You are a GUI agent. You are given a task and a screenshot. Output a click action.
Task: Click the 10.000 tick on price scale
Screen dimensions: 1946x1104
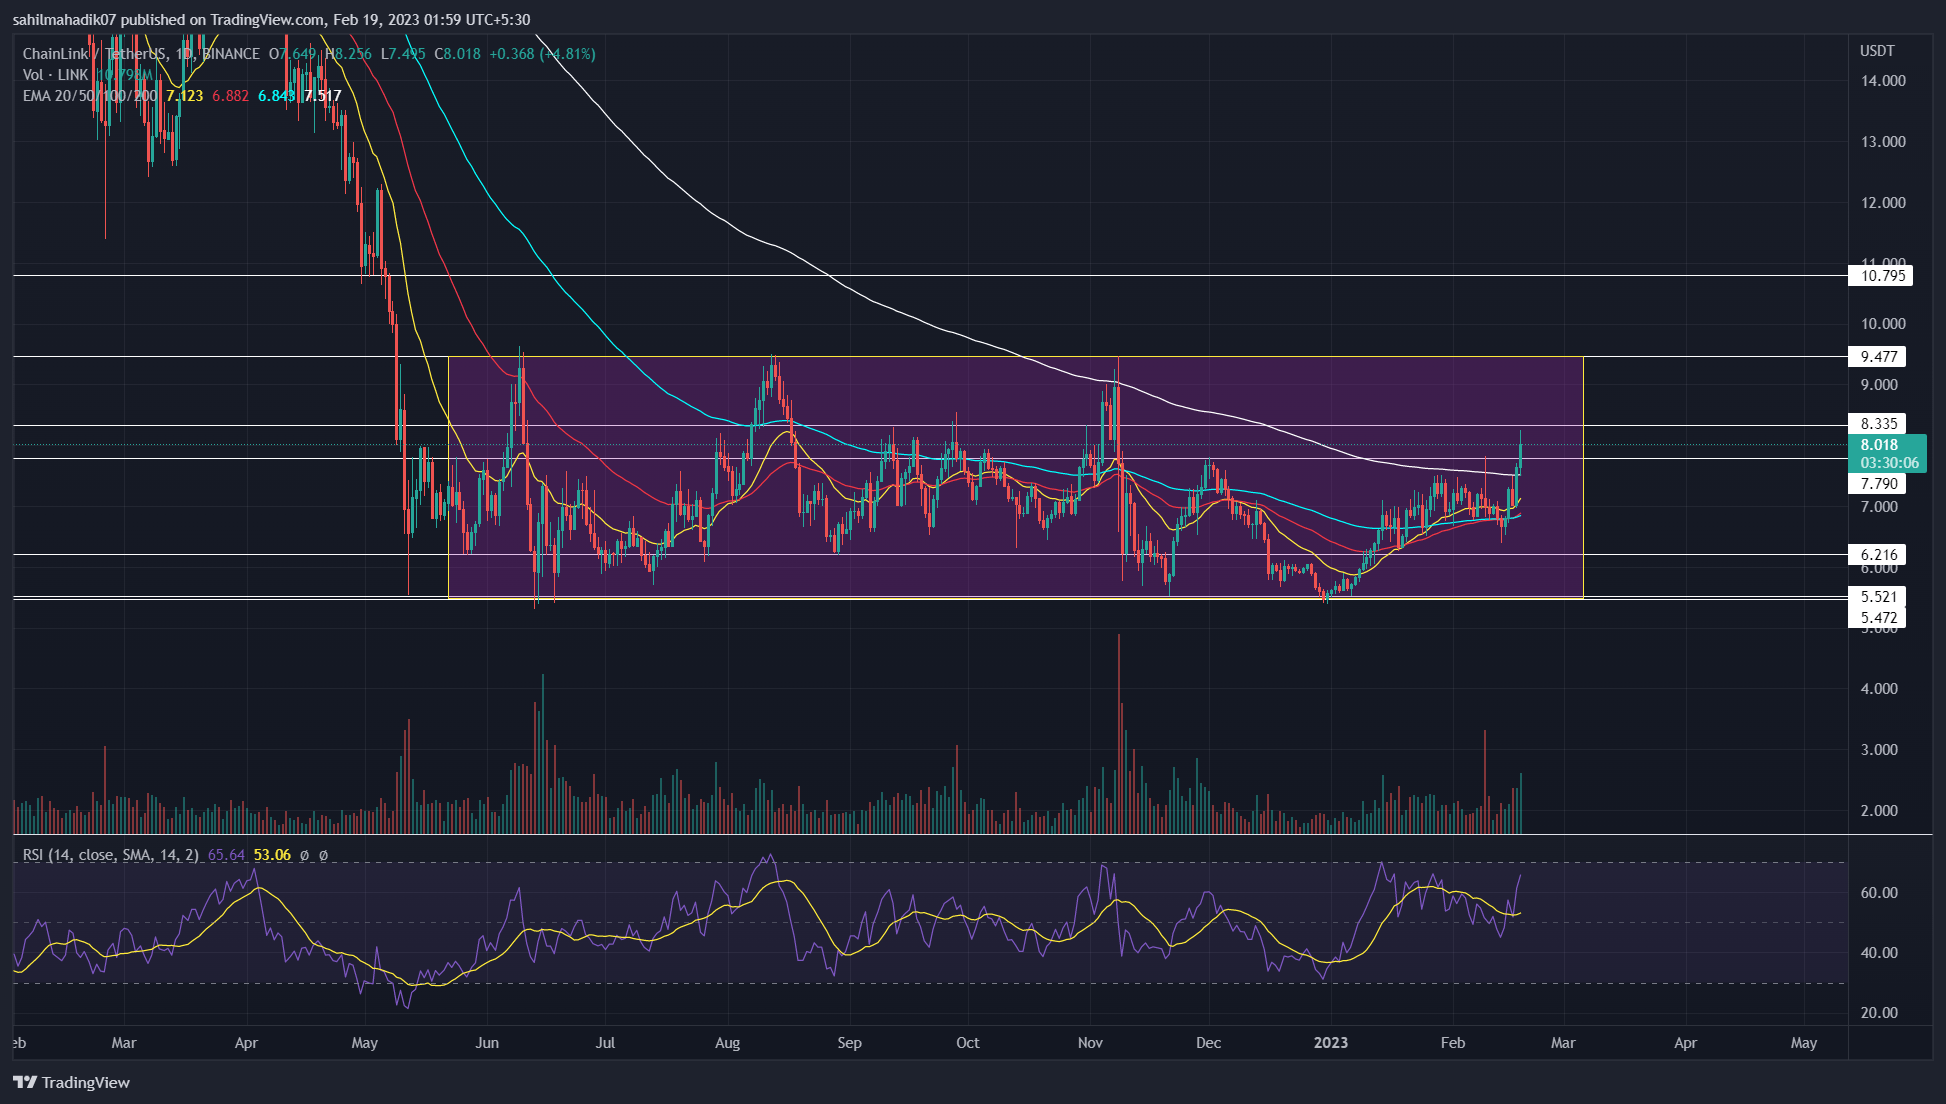pos(1883,324)
